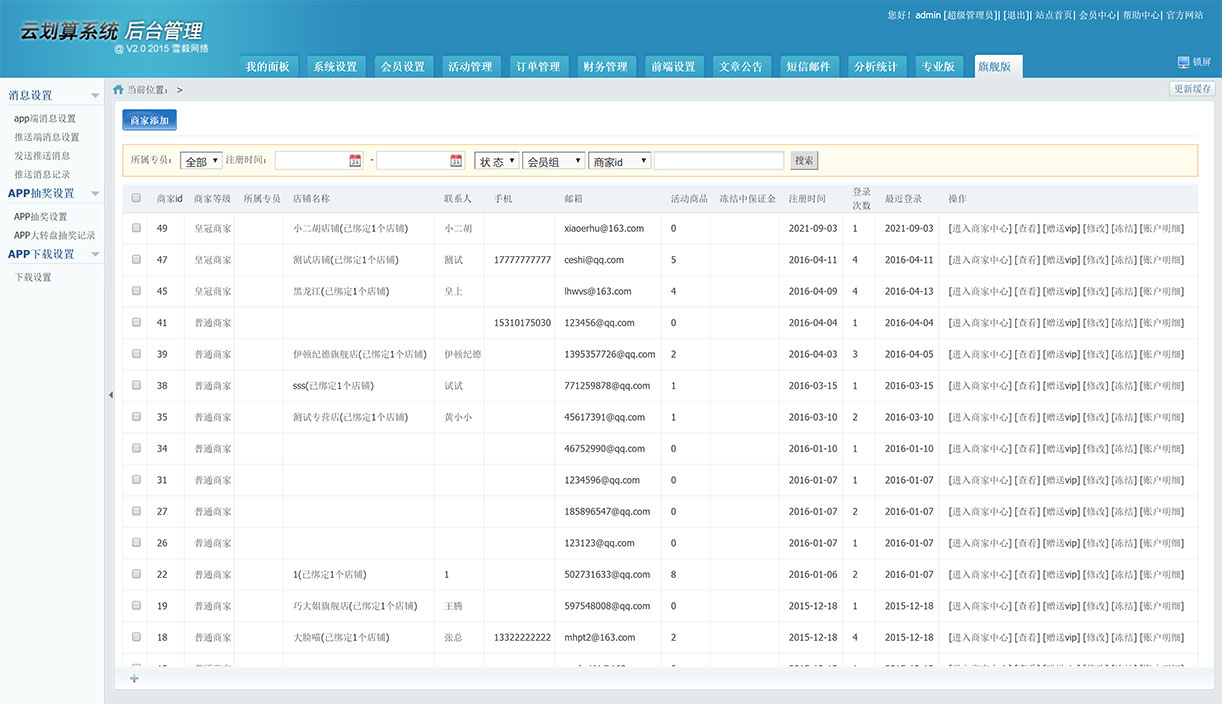The image size is (1222, 704).
Task: Open APP大转盘抽奖记录 in the sidebar
Action: coord(54,236)
